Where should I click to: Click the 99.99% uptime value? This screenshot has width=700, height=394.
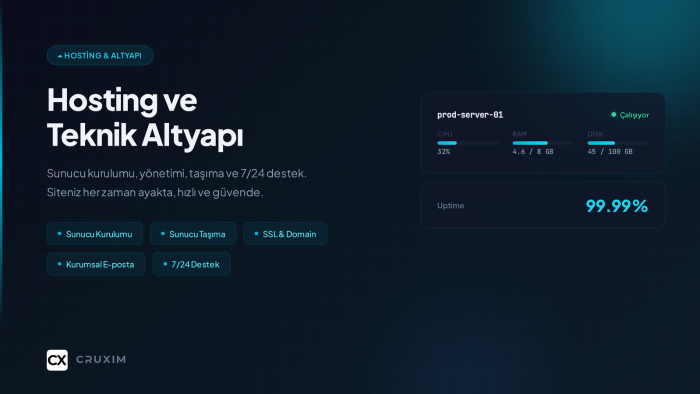[617, 206]
